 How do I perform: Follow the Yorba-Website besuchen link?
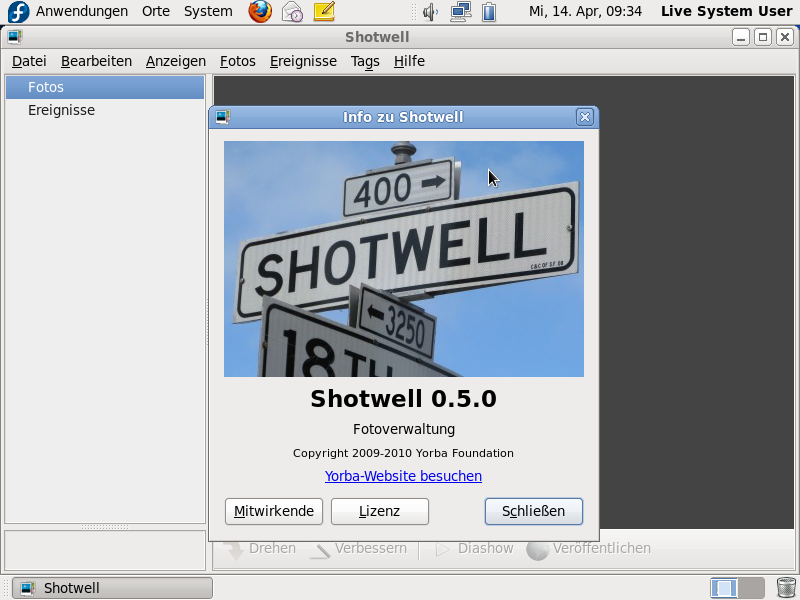(404, 476)
